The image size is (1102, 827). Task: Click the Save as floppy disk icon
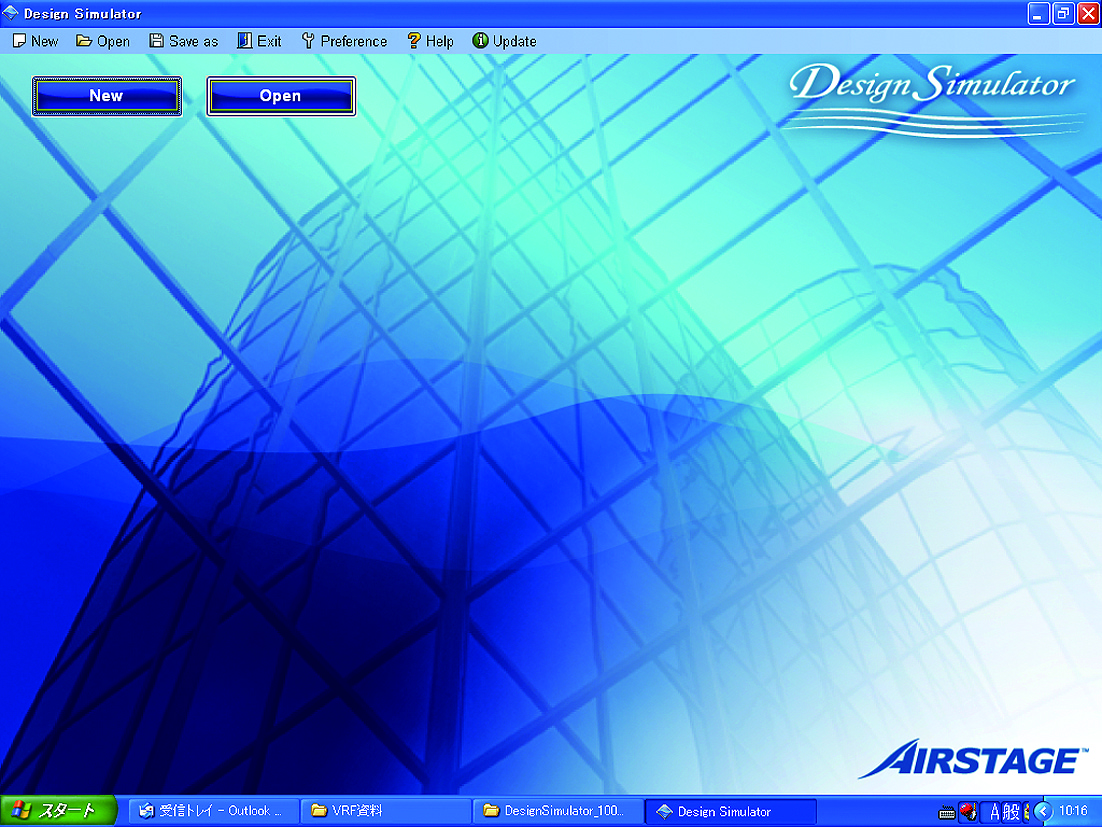coord(156,41)
